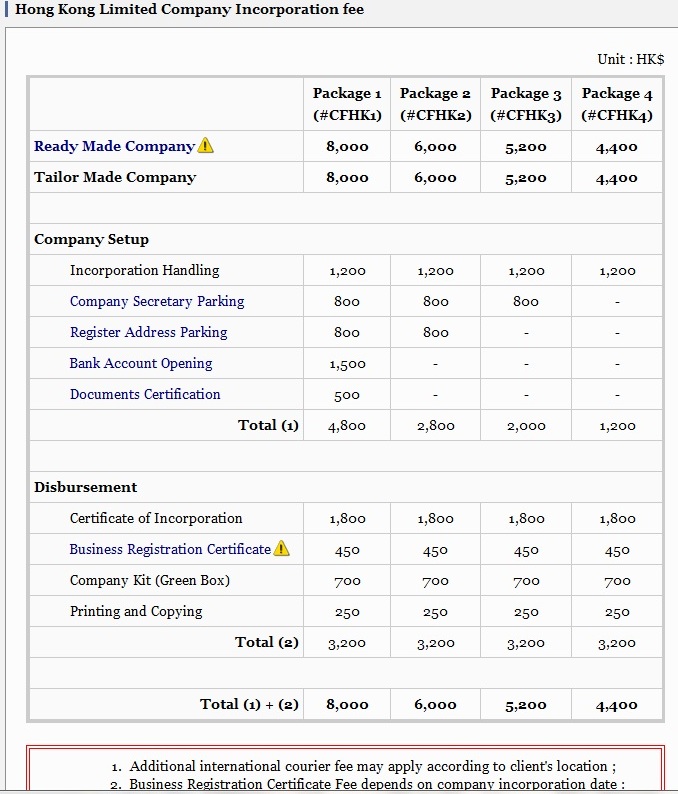This screenshot has width=678, height=794.
Task: Follow the Register Address Parking link
Action: tap(148, 332)
